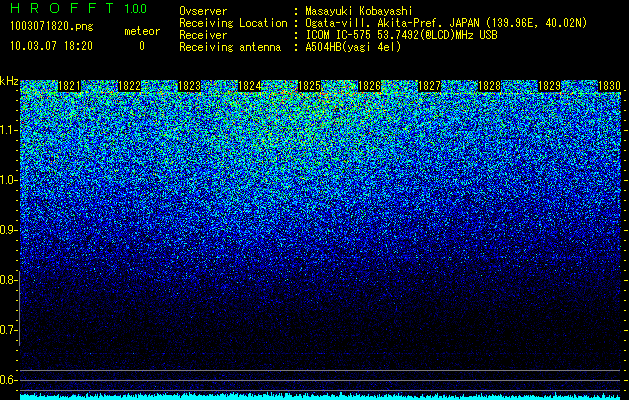Click the ICOM IC-575 53.7492 MHz USB text
This screenshot has width=629, height=400.
click(401, 35)
